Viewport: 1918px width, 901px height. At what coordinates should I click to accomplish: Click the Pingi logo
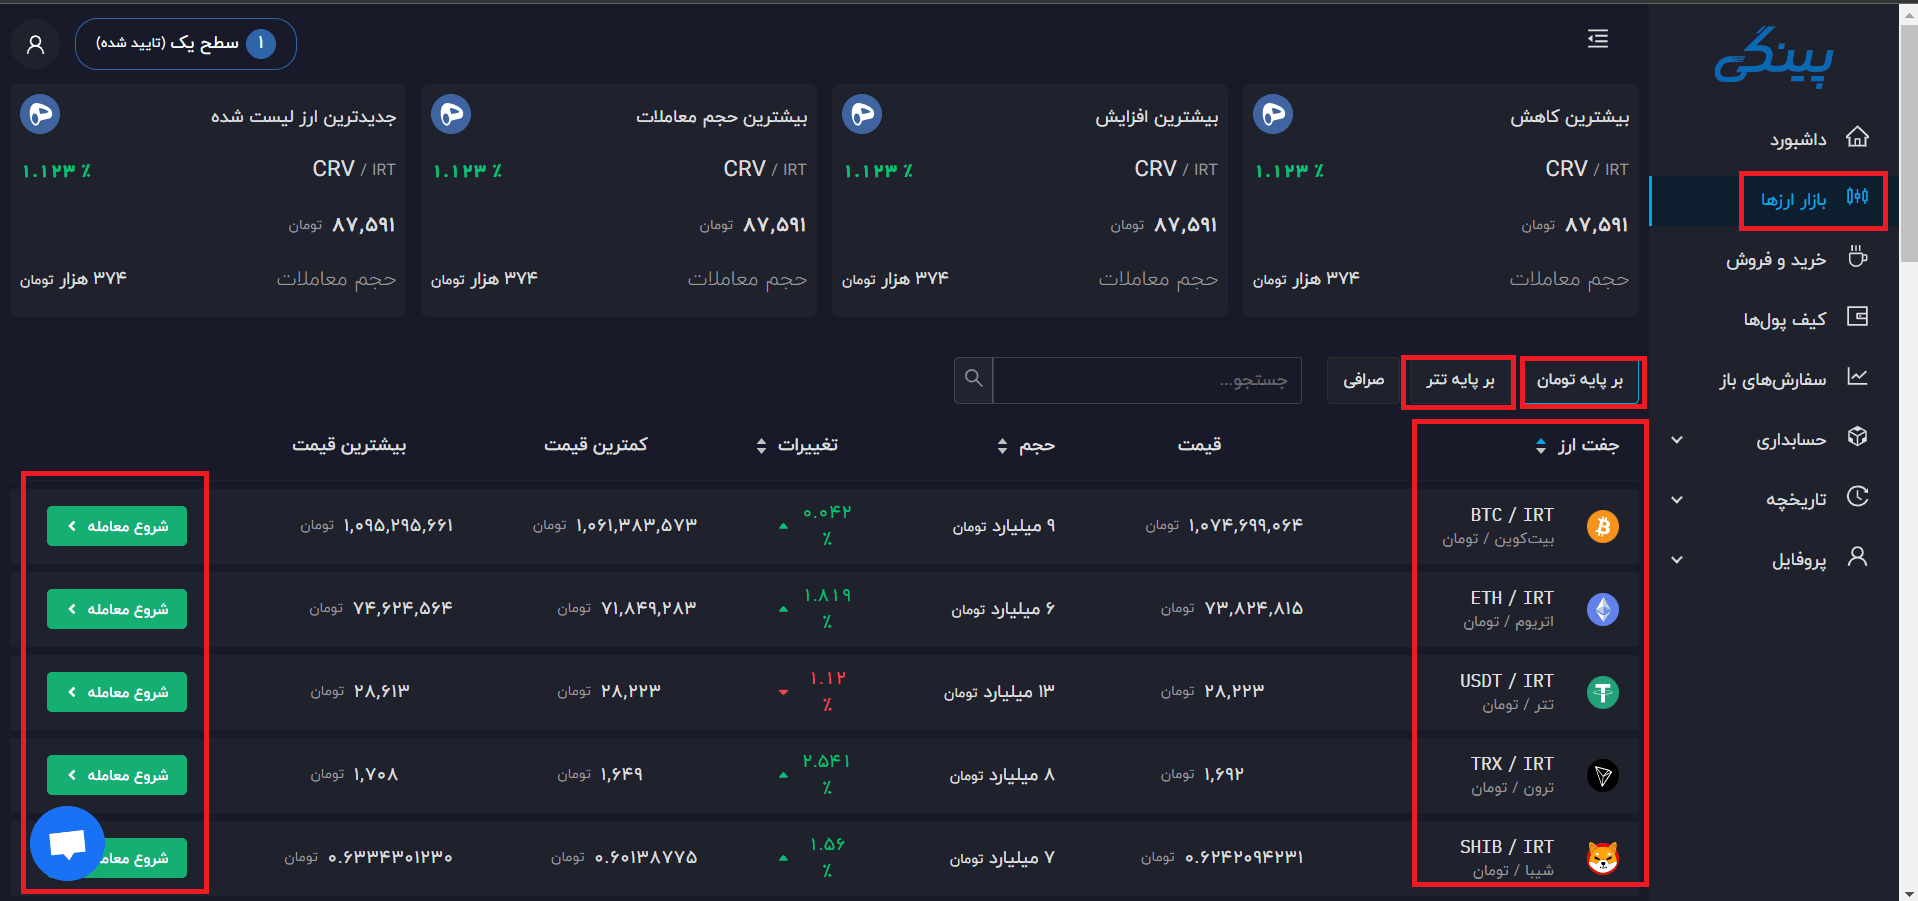pos(1774,56)
